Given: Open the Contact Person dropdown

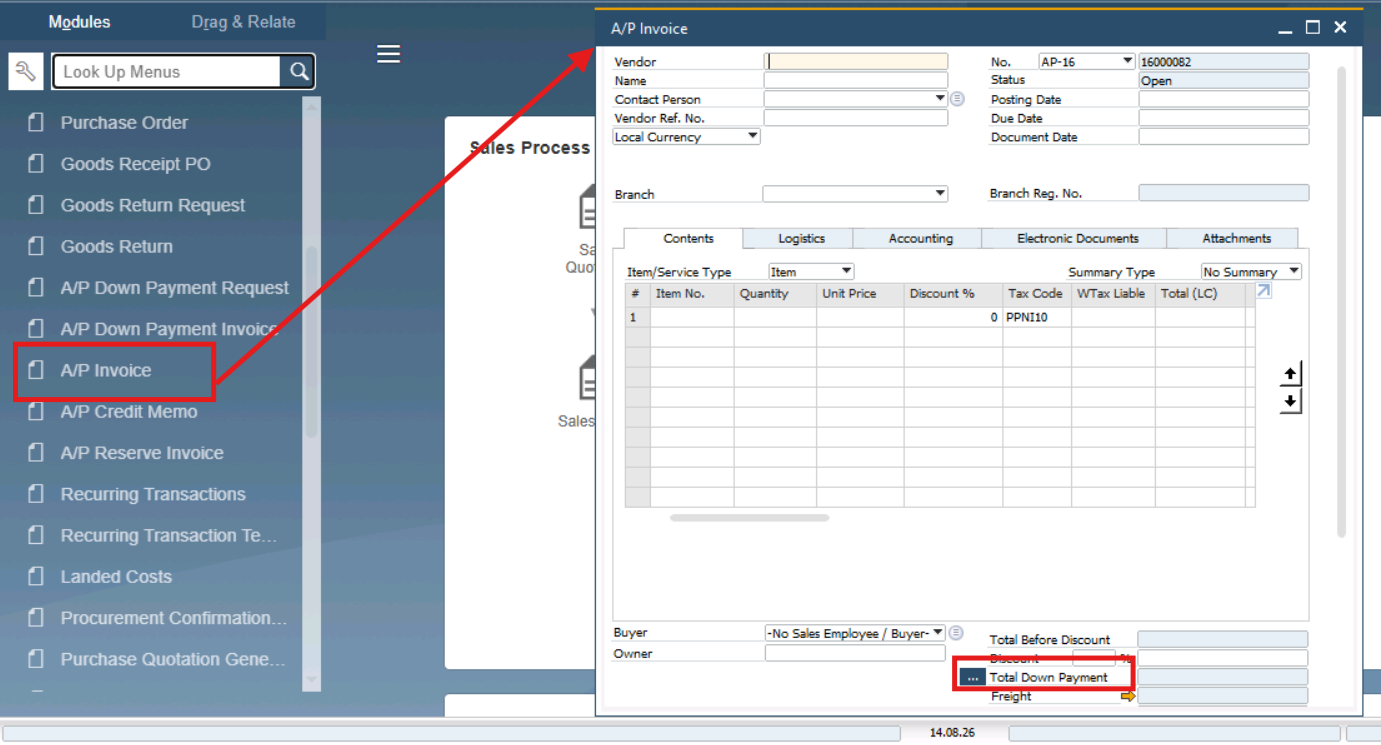Looking at the screenshot, I should [x=940, y=99].
